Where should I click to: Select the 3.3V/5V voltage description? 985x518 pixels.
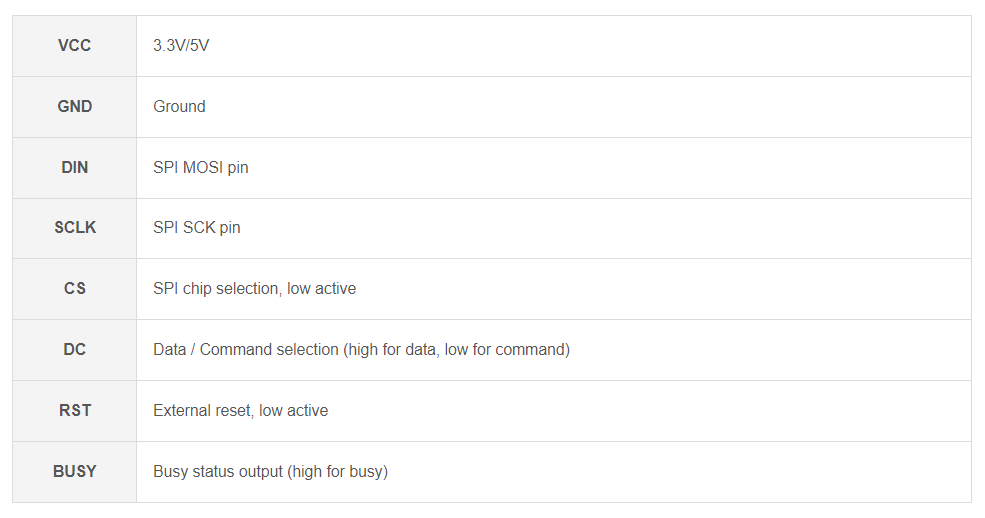[x=181, y=46]
